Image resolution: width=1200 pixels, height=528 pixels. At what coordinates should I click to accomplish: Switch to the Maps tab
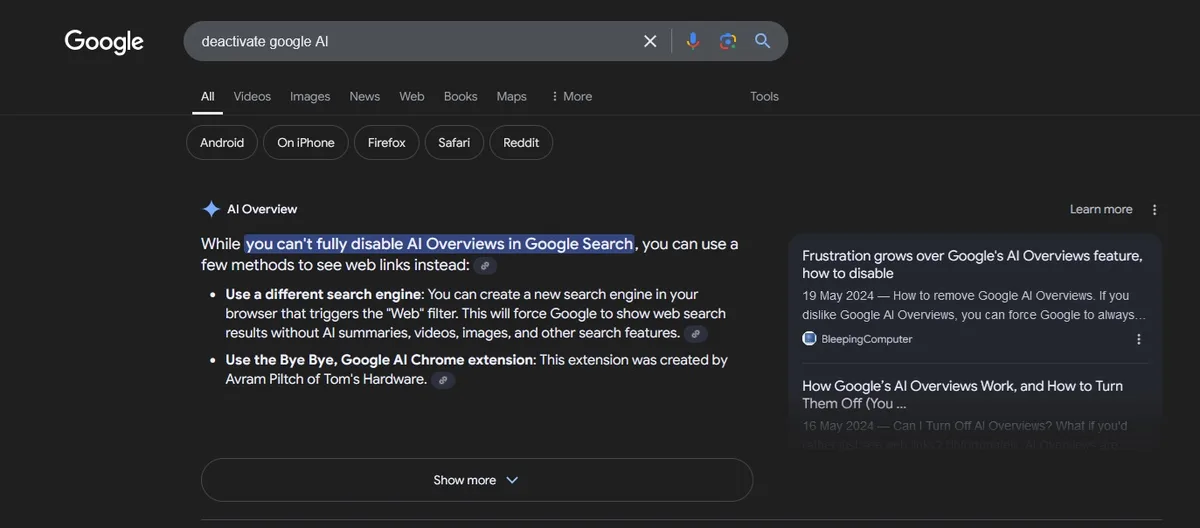tap(512, 97)
